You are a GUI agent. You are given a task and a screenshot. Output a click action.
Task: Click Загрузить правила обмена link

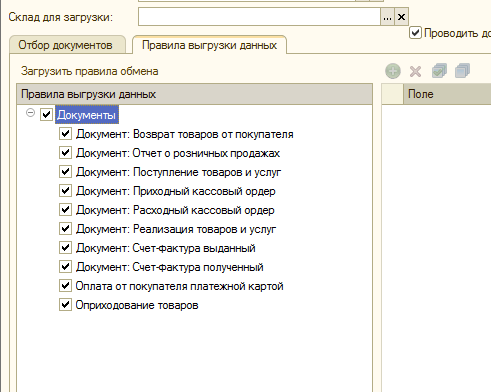pyautogui.click(x=89, y=71)
